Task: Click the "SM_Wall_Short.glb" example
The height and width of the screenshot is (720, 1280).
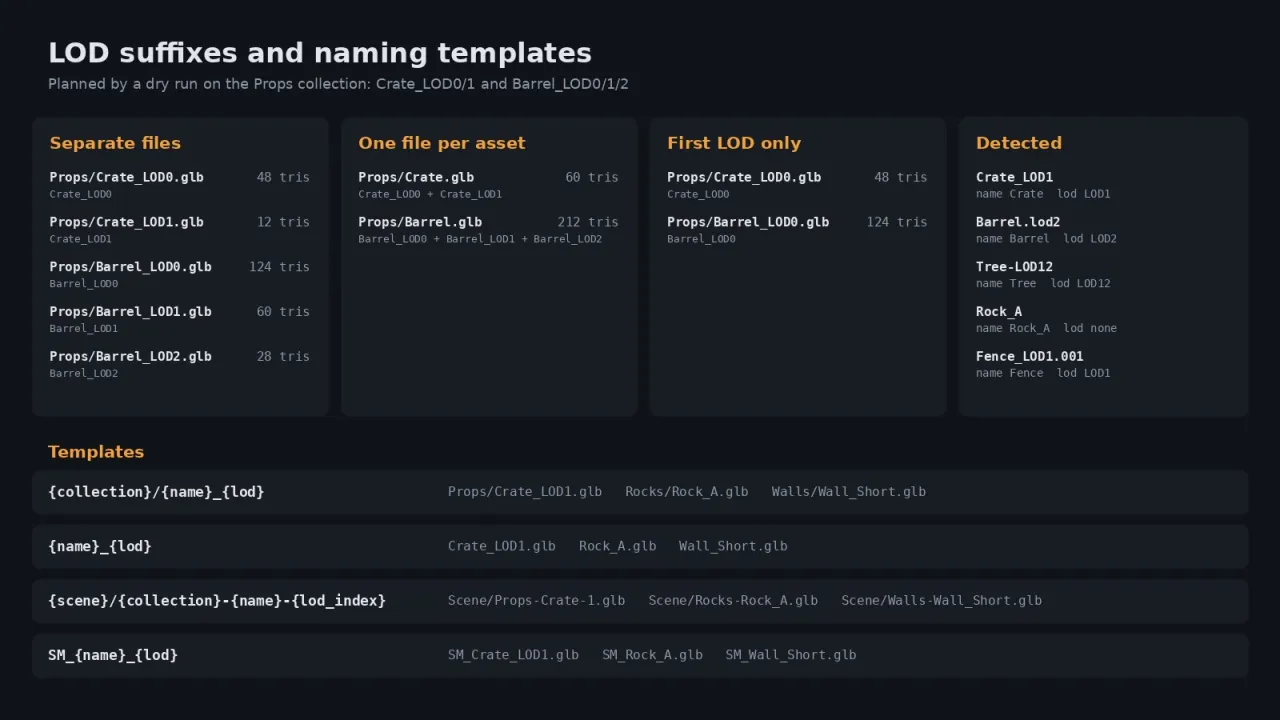Action: [x=791, y=655]
